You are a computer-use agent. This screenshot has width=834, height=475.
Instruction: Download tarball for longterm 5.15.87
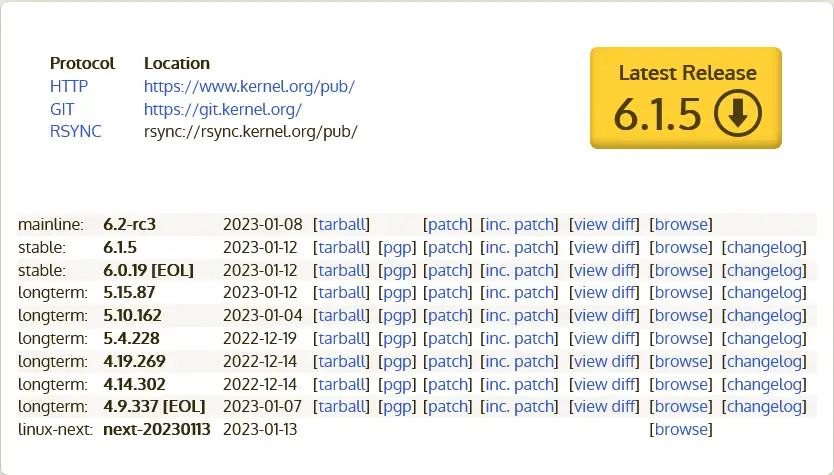coord(341,293)
